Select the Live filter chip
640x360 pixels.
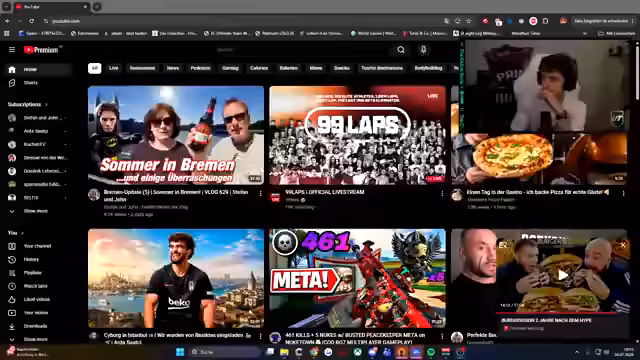click(113, 68)
